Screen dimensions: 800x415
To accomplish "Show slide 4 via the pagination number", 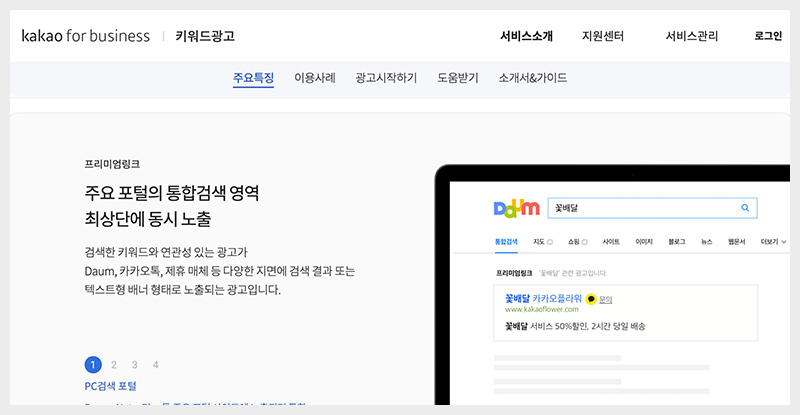I will point(156,365).
